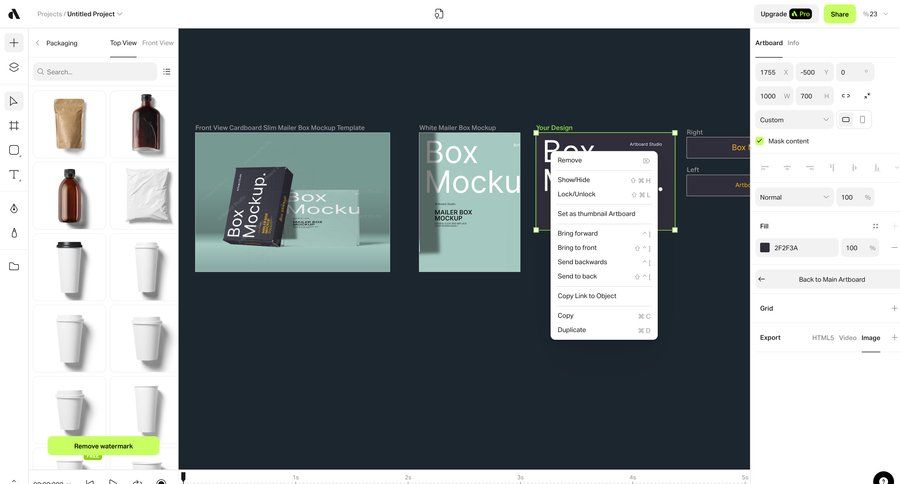Viewport: 900px width, 484px height.
Task: Toggle timeline loop button
Action: (x=137, y=482)
